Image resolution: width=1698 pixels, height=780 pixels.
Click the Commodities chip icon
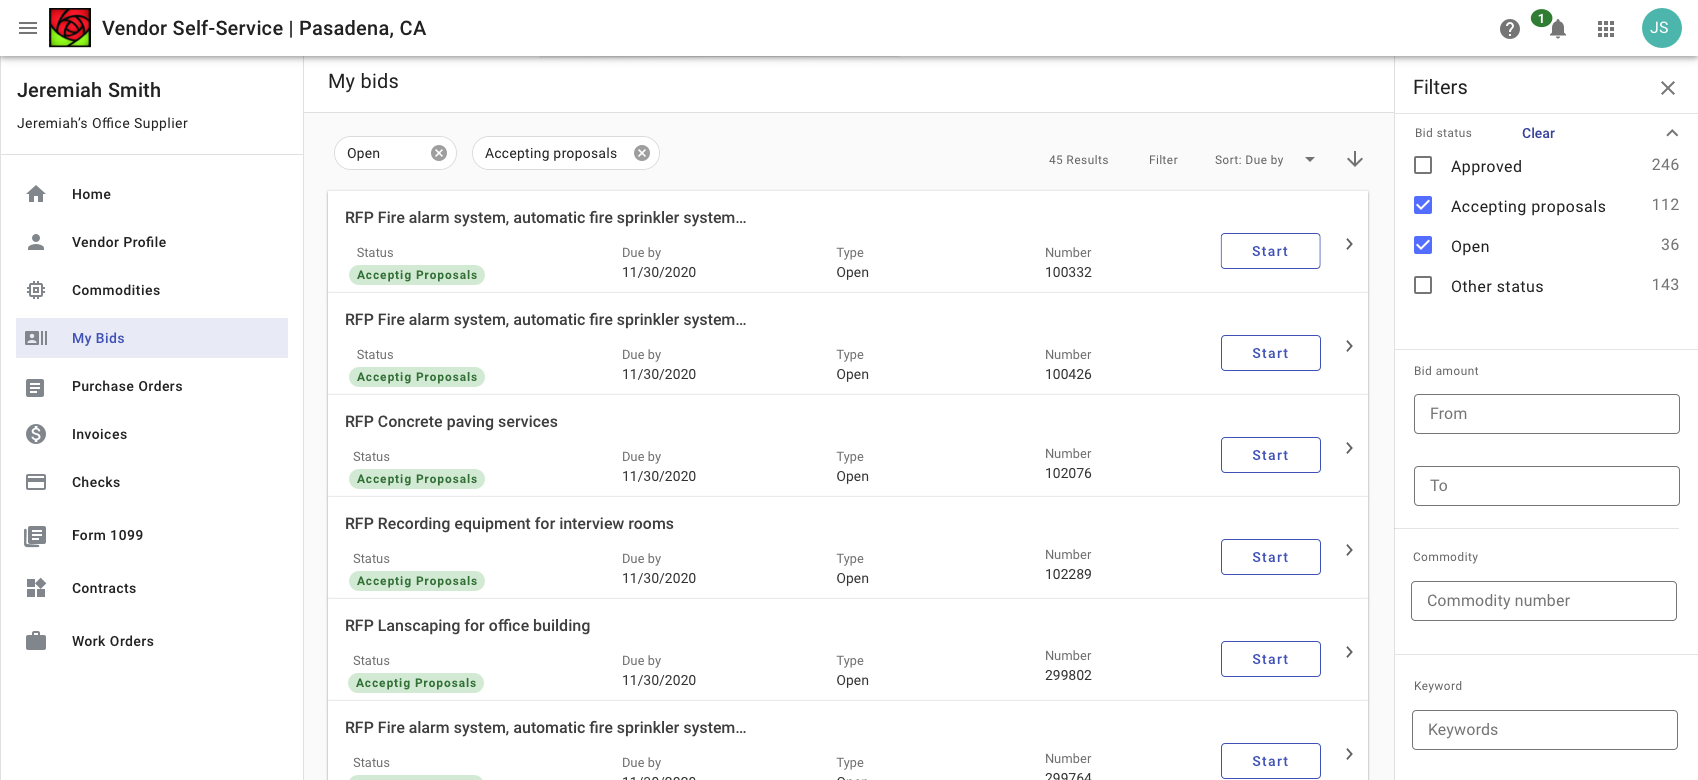pyautogui.click(x=36, y=290)
